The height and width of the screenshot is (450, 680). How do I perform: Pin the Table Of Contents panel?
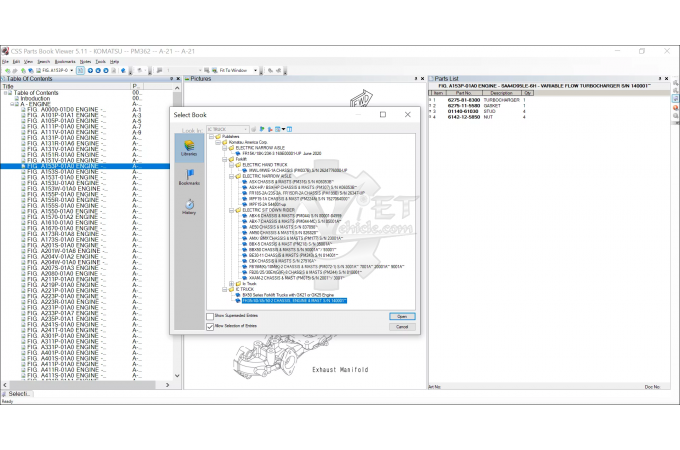[171, 79]
